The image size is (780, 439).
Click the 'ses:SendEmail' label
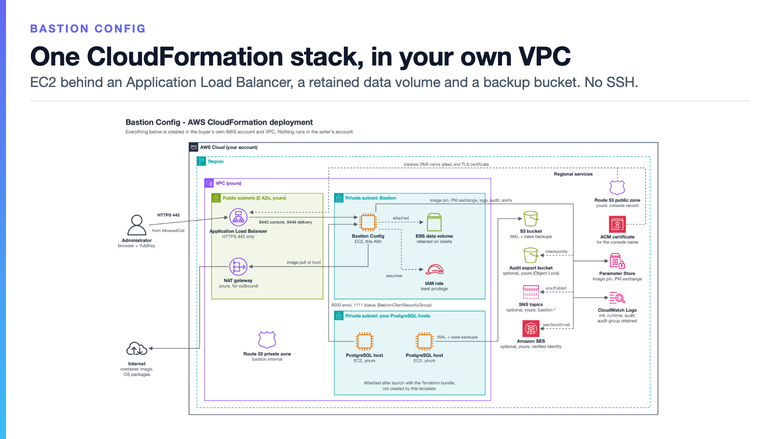[x=556, y=325]
